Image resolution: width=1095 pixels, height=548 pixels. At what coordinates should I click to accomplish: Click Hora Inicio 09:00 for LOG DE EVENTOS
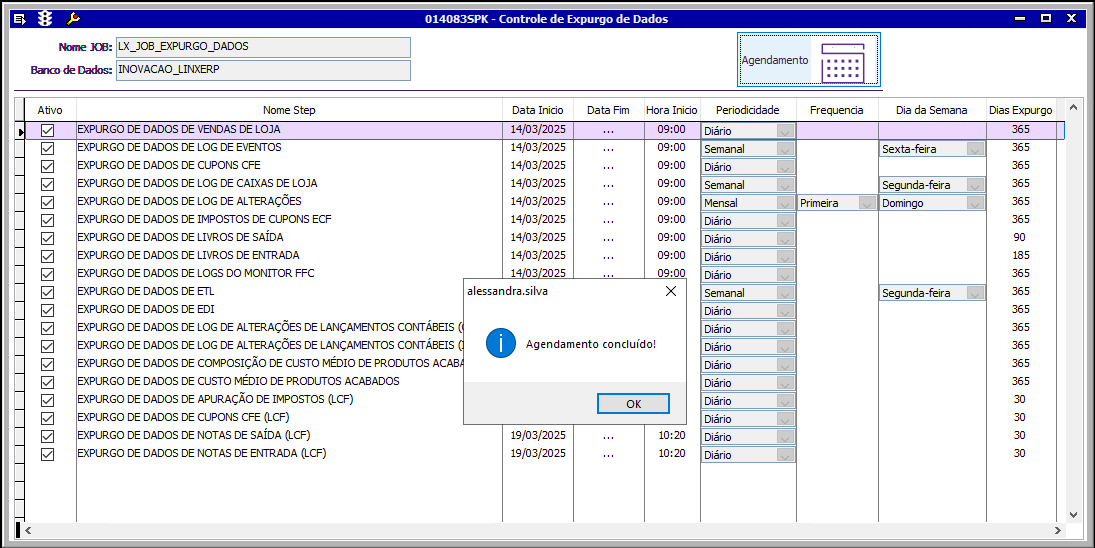click(671, 148)
